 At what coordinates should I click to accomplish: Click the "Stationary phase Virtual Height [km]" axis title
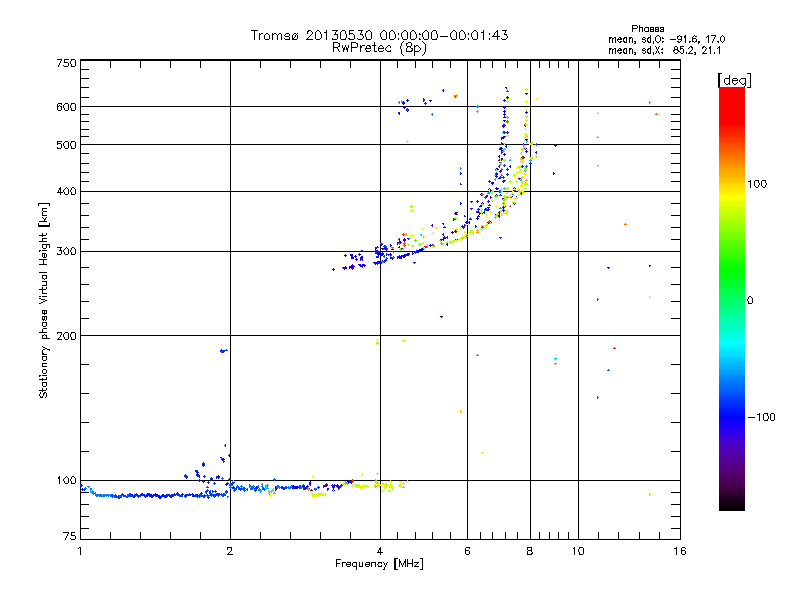click(43, 300)
